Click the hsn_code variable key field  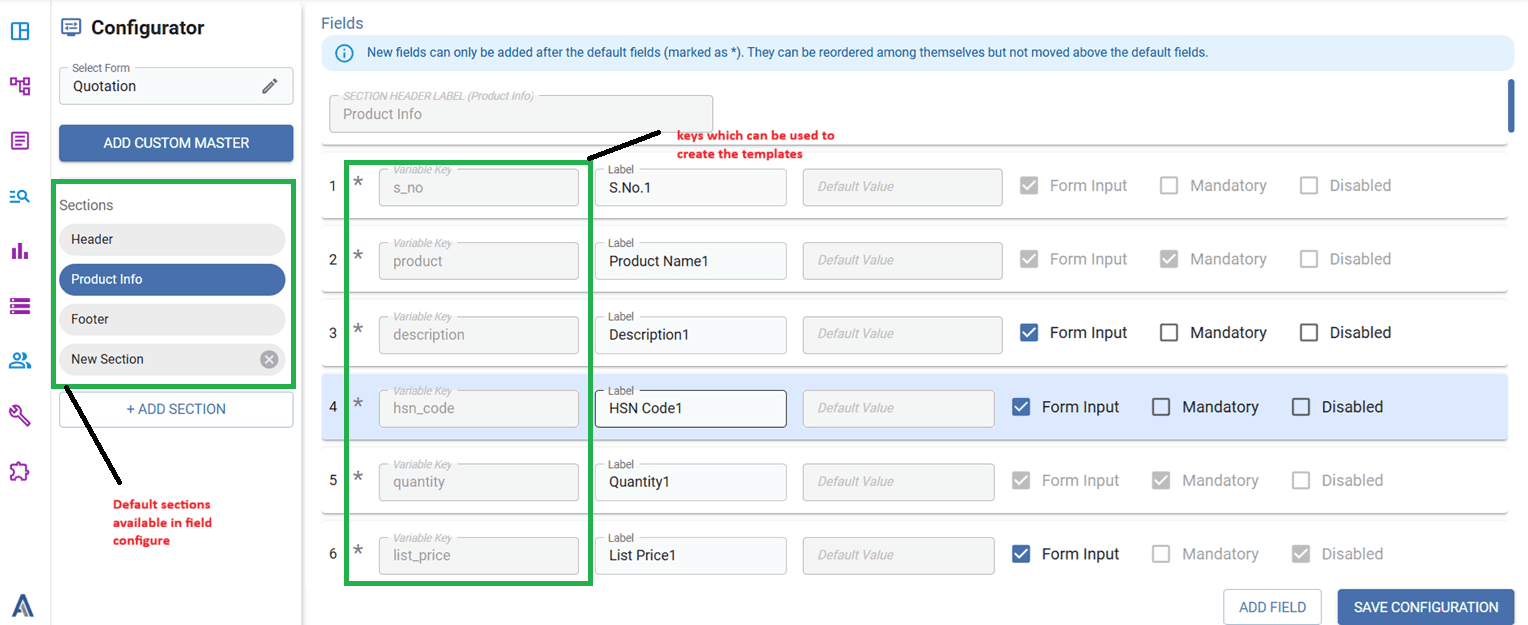point(479,408)
